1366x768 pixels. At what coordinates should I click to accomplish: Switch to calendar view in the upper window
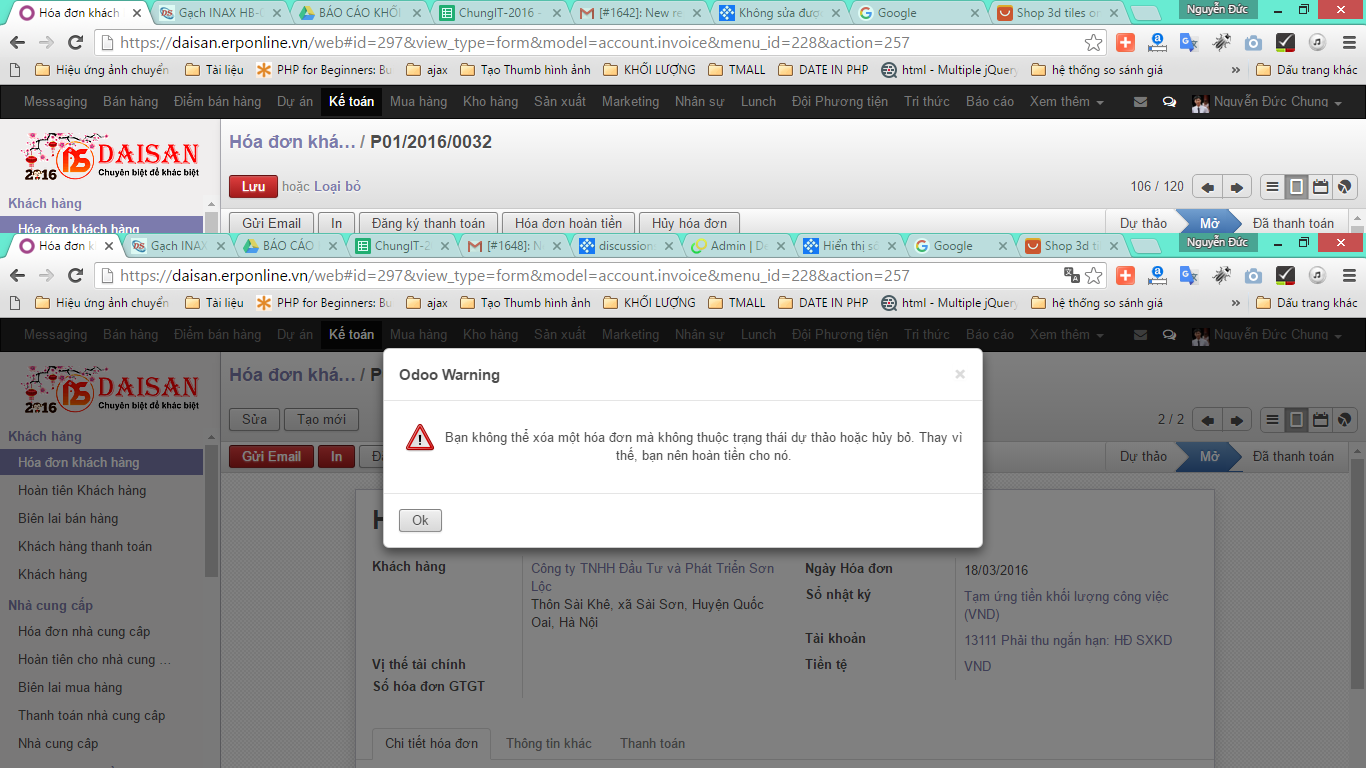(x=1320, y=187)
